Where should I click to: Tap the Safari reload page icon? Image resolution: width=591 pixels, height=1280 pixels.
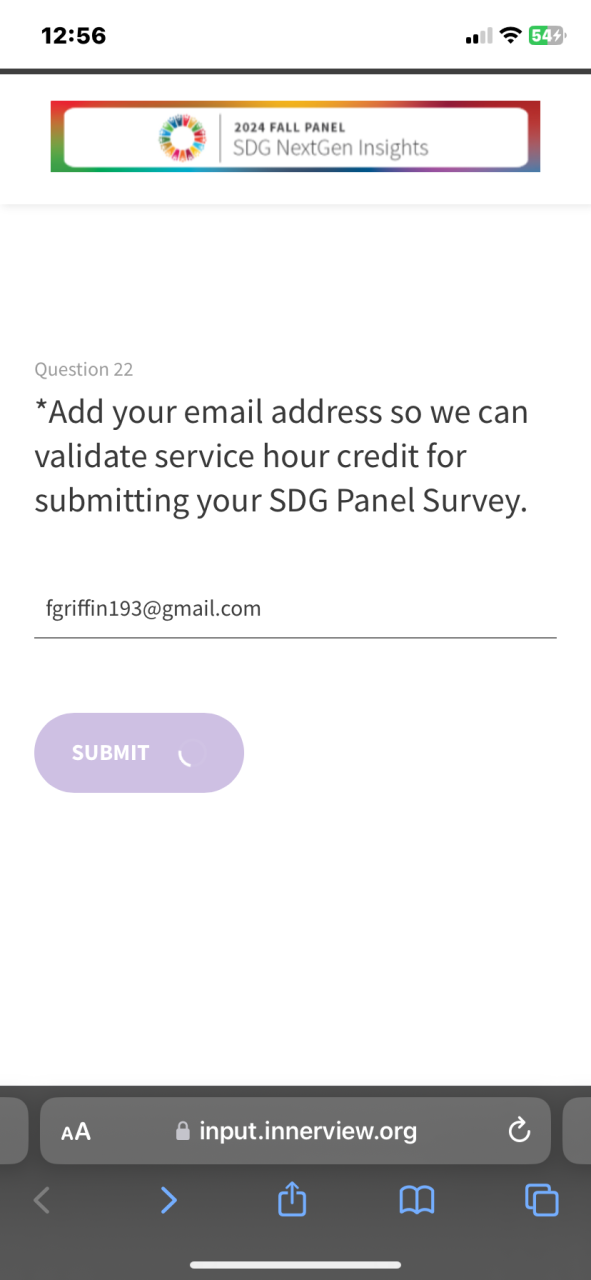518,1131
